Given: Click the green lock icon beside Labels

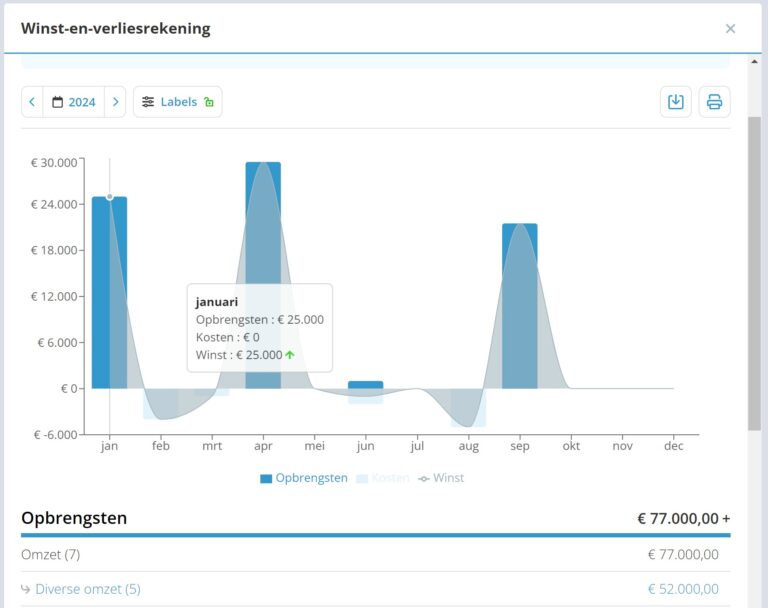Looking at the screenshot, I should (x=209, y=102).
